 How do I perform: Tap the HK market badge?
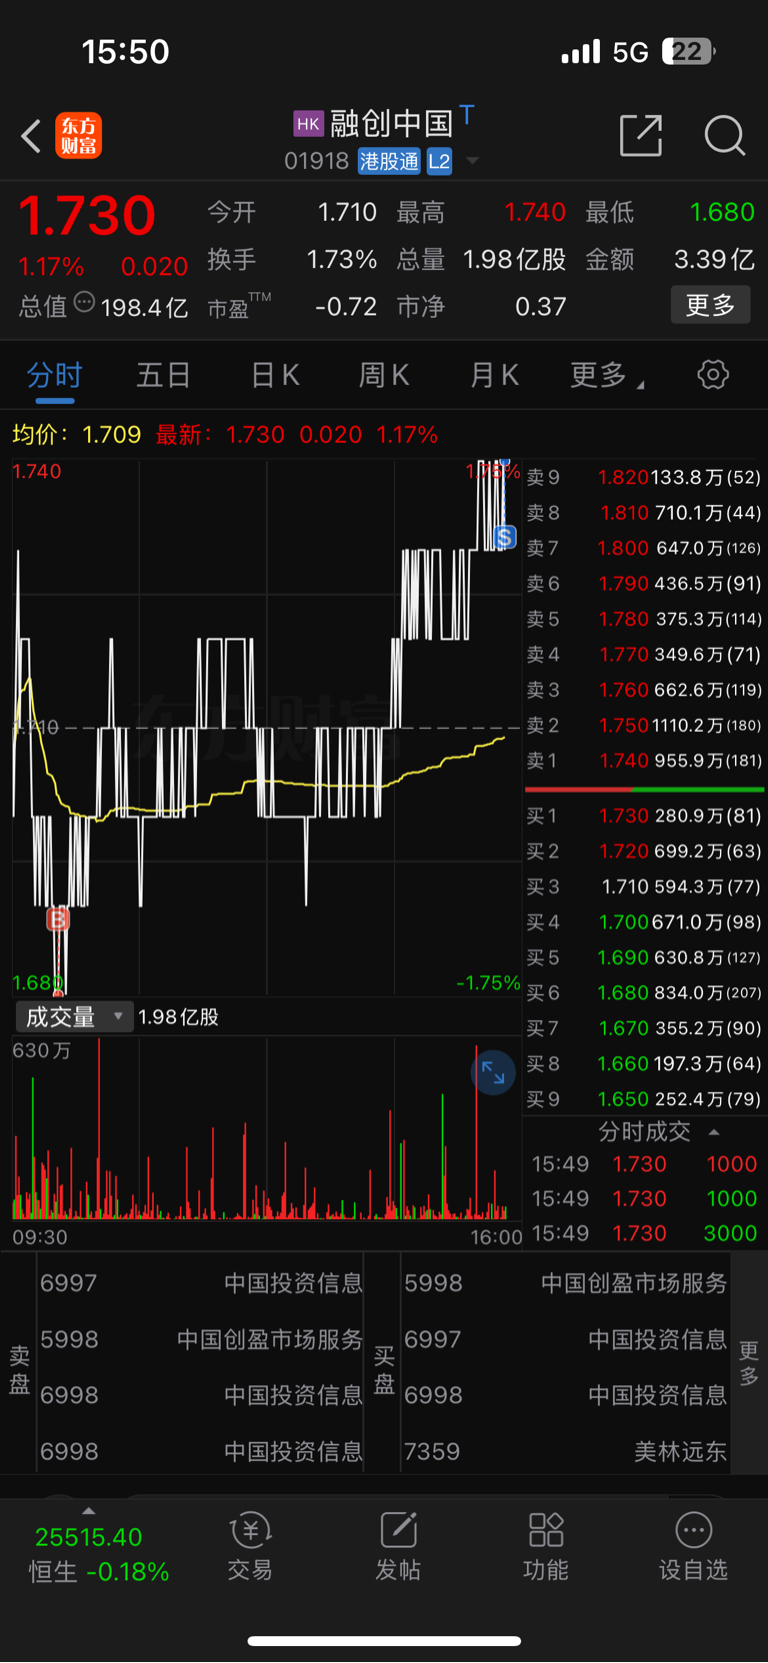pyautogui.click(x=308, y=124)
